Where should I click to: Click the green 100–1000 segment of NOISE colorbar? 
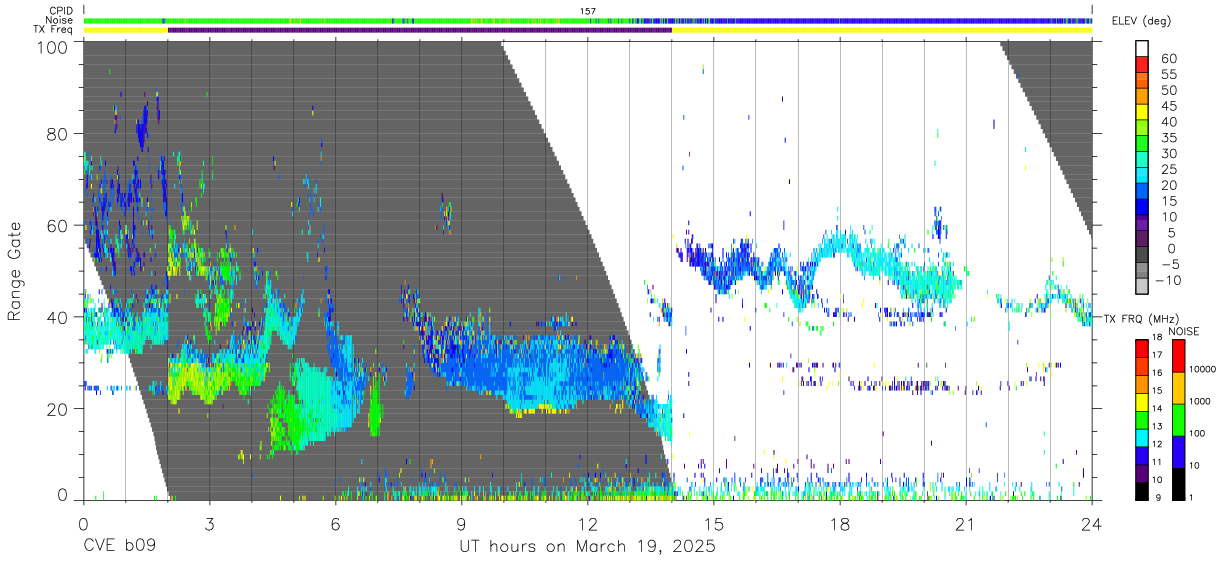point(1178,419)
